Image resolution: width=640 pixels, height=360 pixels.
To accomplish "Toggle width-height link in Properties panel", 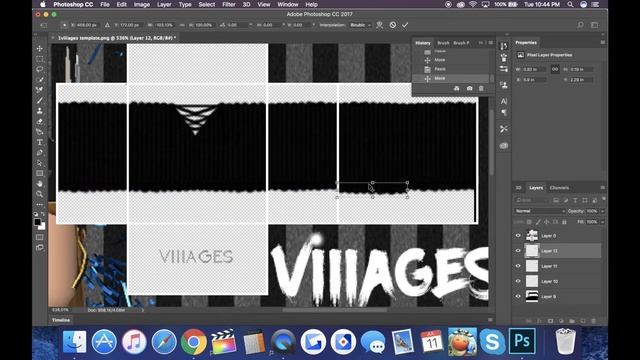I will point(555,69).
